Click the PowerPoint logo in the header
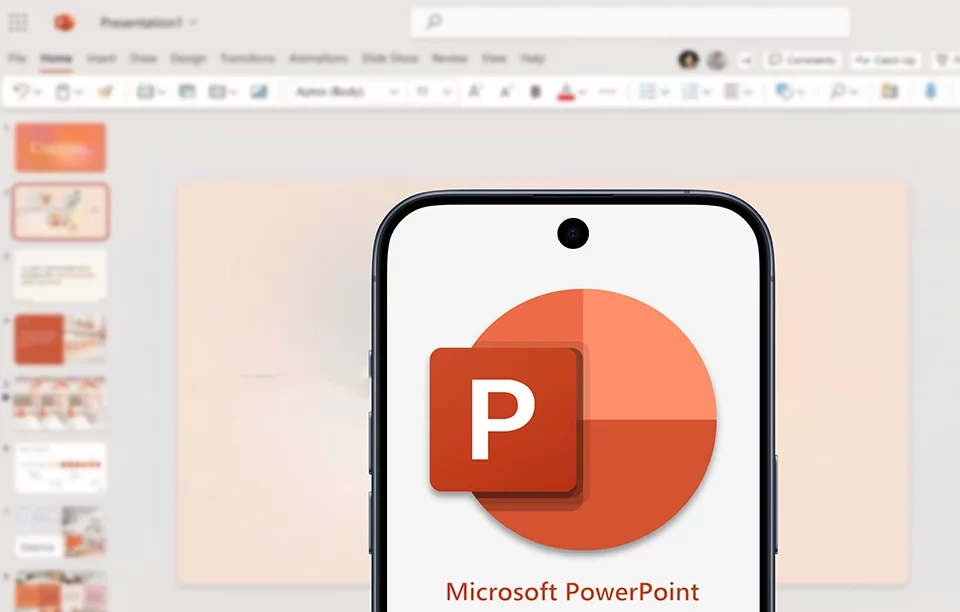960x612 pixels. pos(64,23)
